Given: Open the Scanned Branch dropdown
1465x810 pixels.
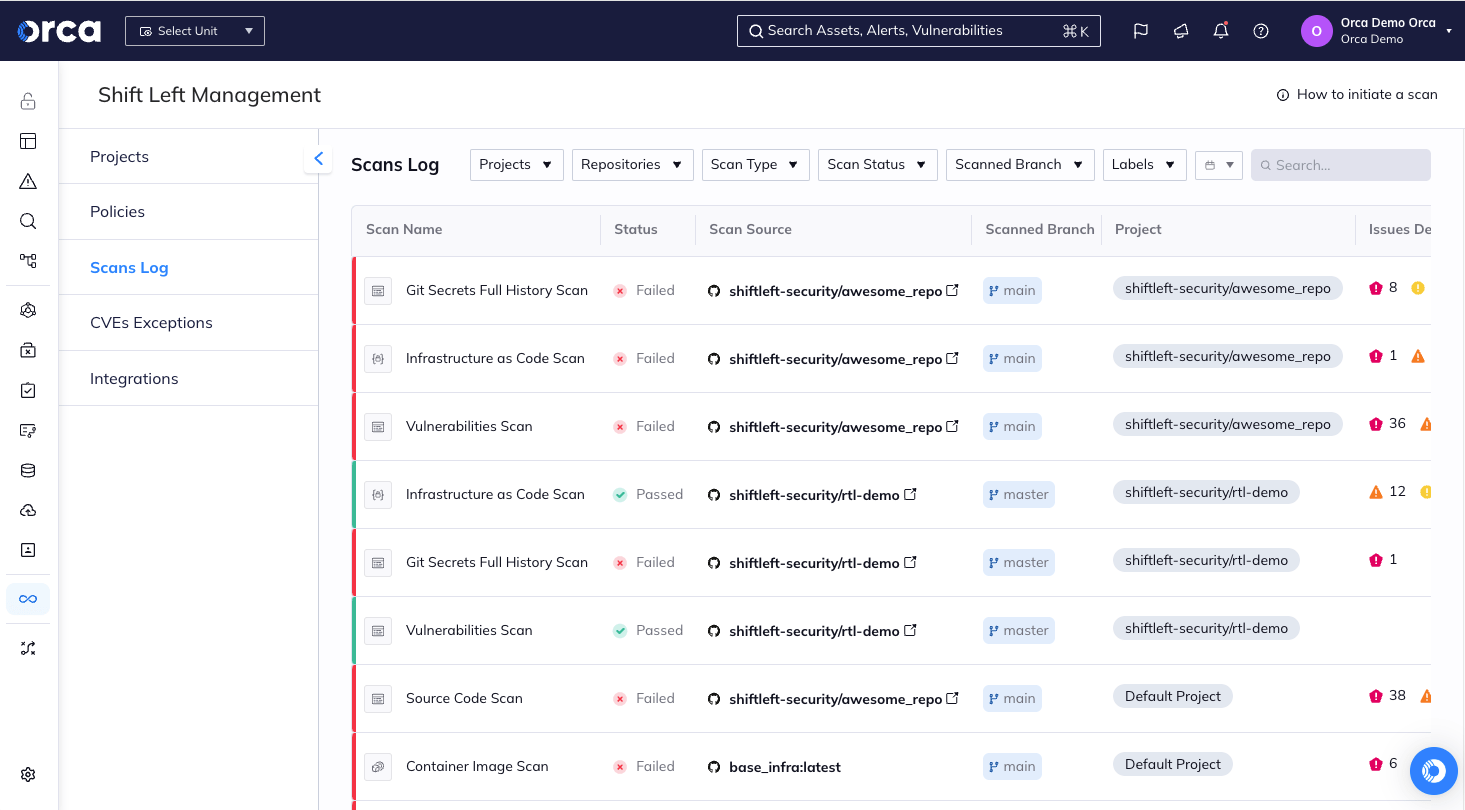Looking at the screenshot, I should point(1019,164).
